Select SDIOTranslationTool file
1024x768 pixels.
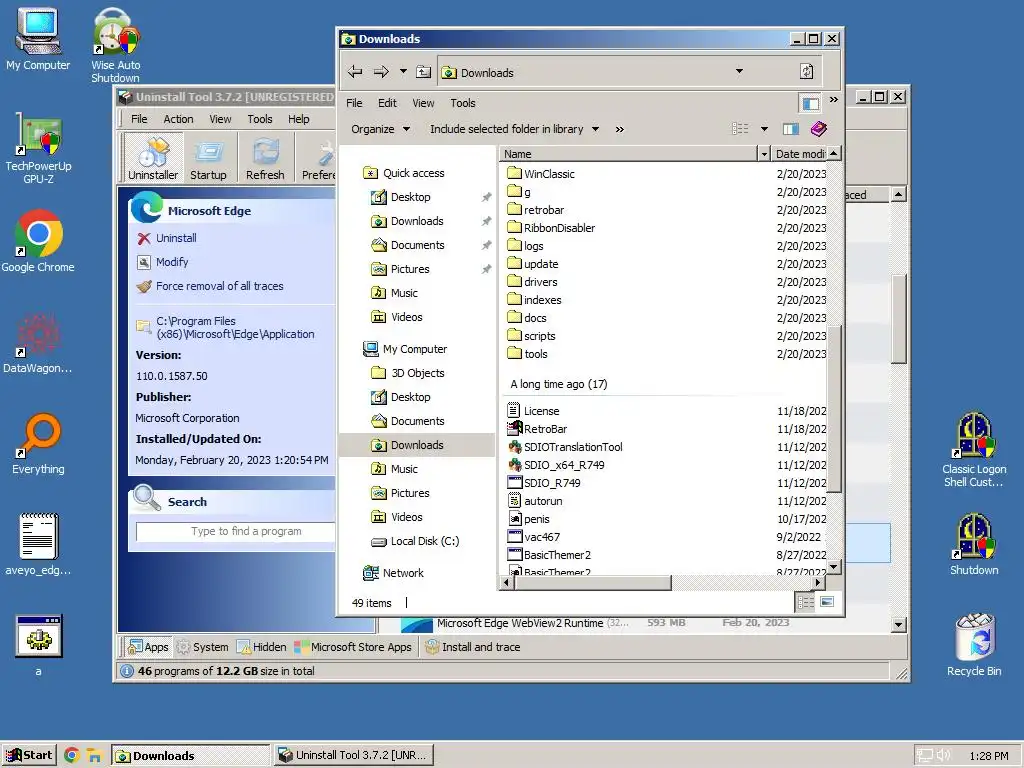tap(573, 447)
